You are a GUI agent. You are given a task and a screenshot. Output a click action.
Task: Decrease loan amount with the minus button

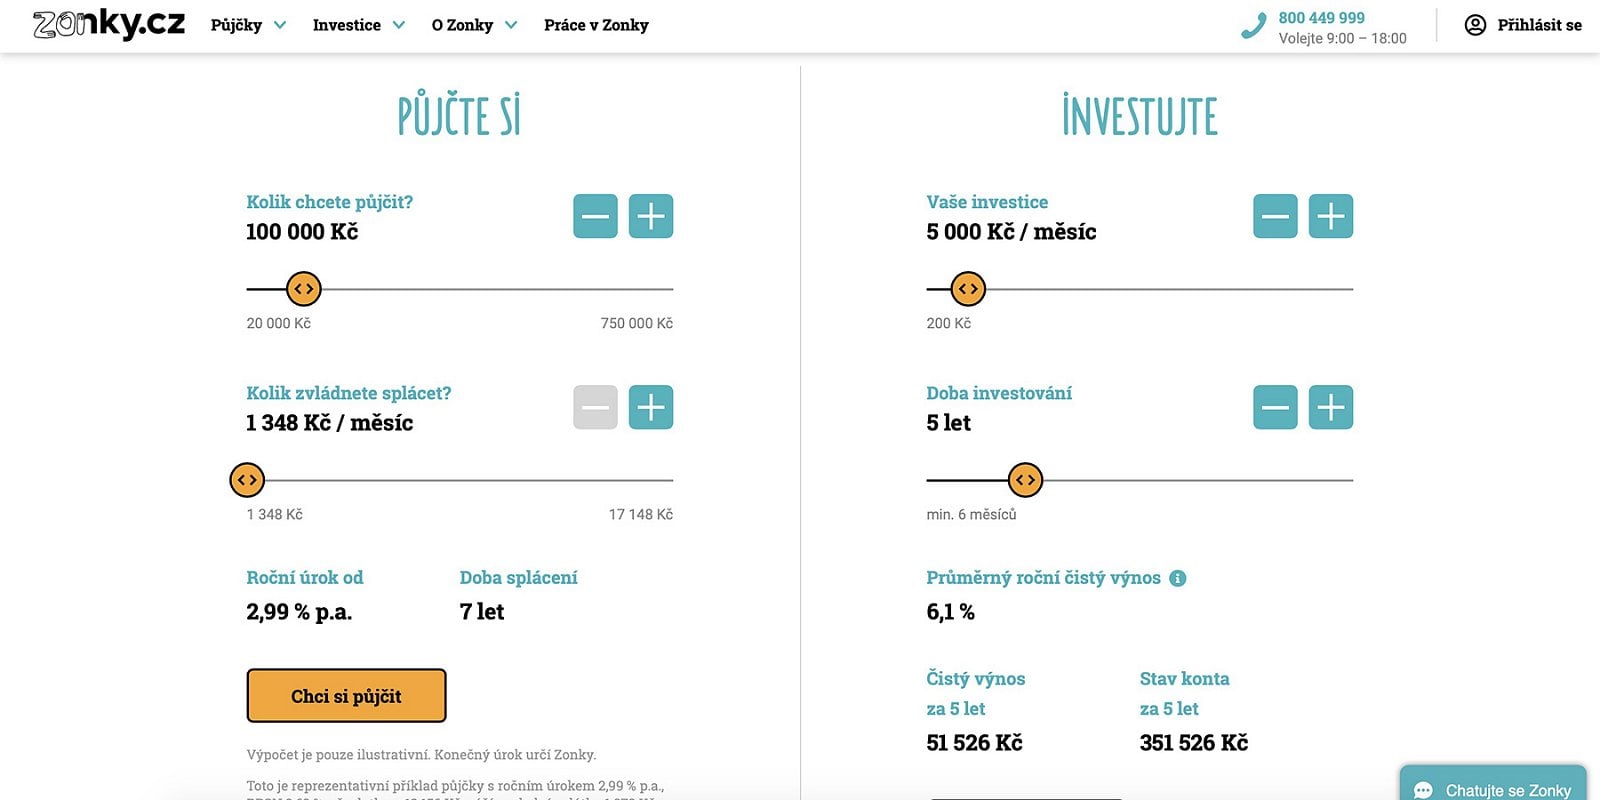point(595,216)
